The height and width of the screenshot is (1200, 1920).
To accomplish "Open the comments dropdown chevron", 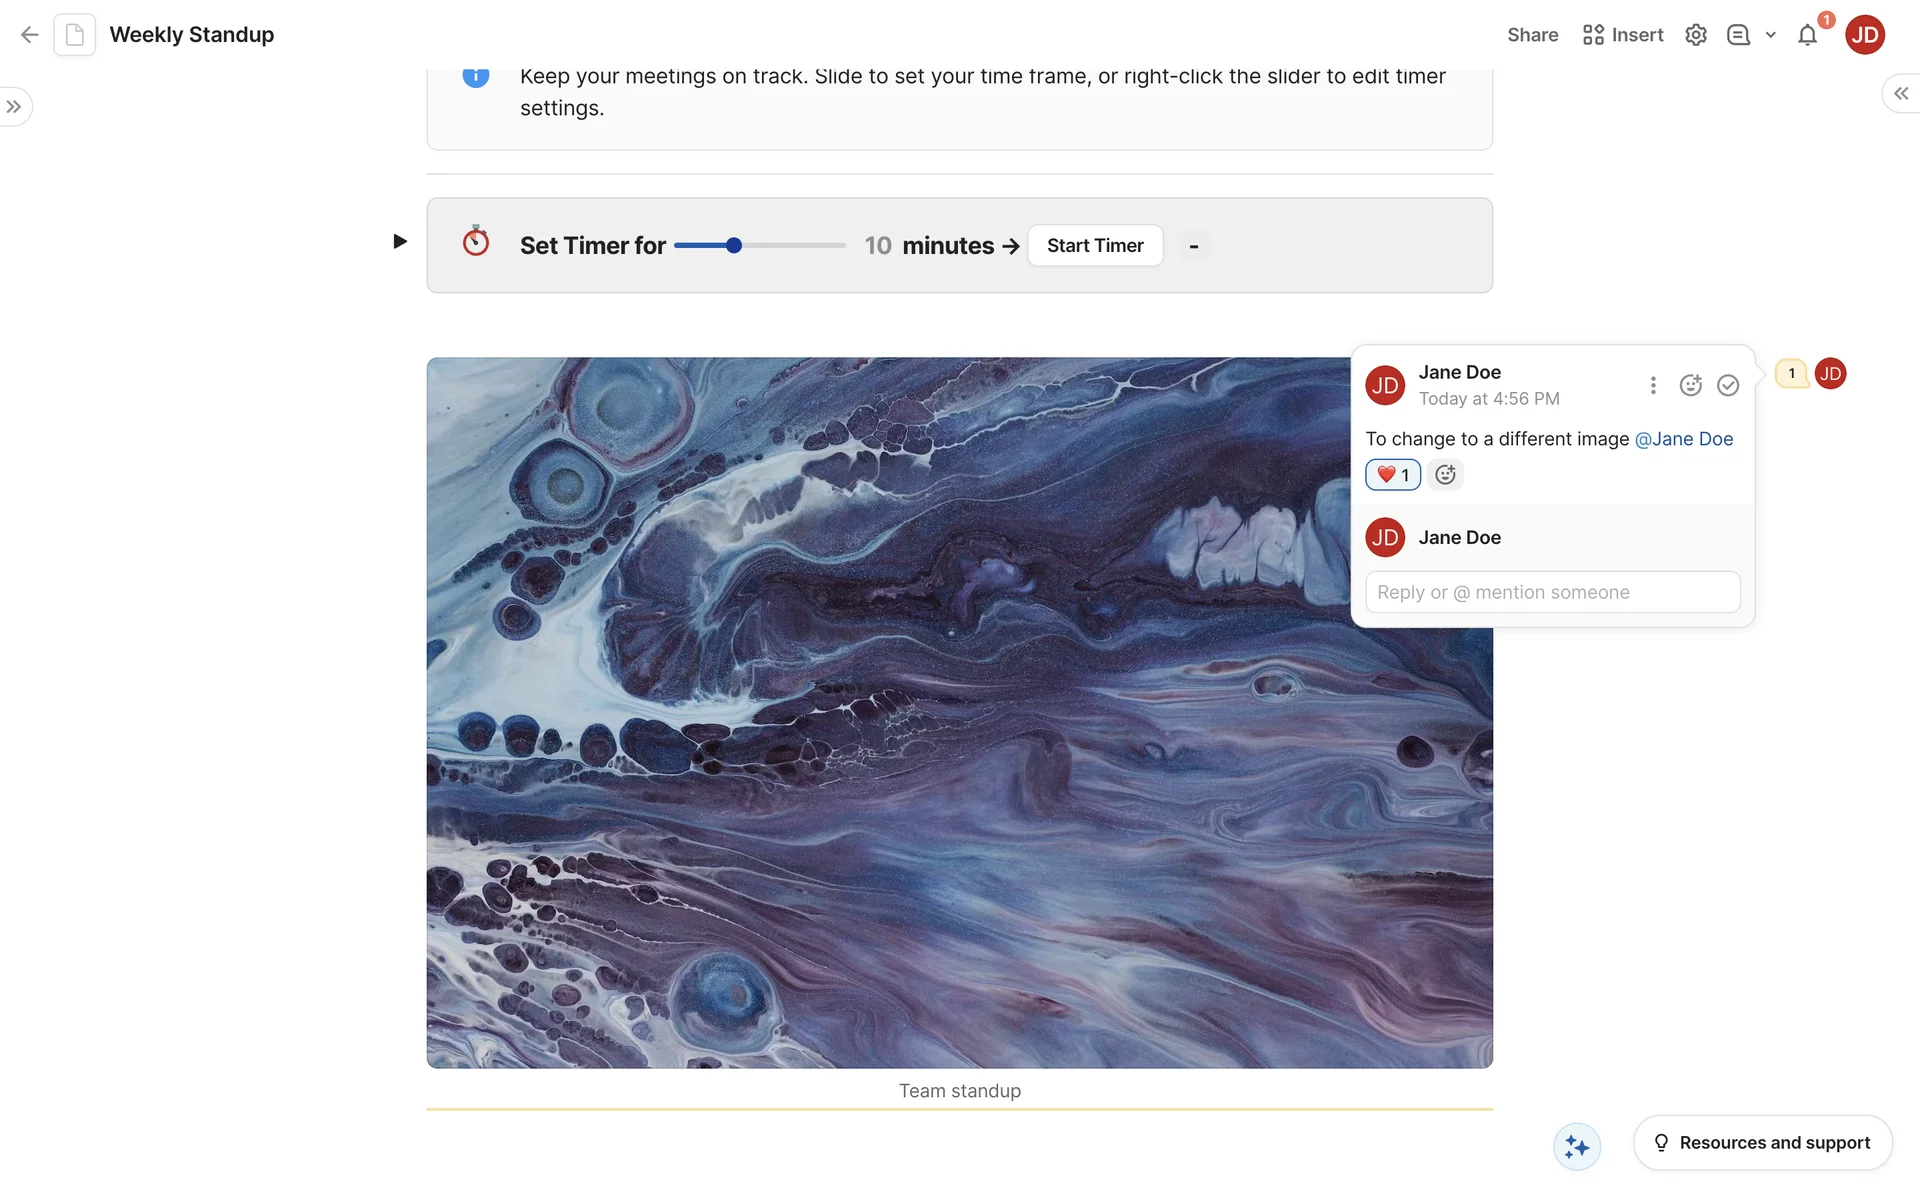I will tap(1770, 35).
